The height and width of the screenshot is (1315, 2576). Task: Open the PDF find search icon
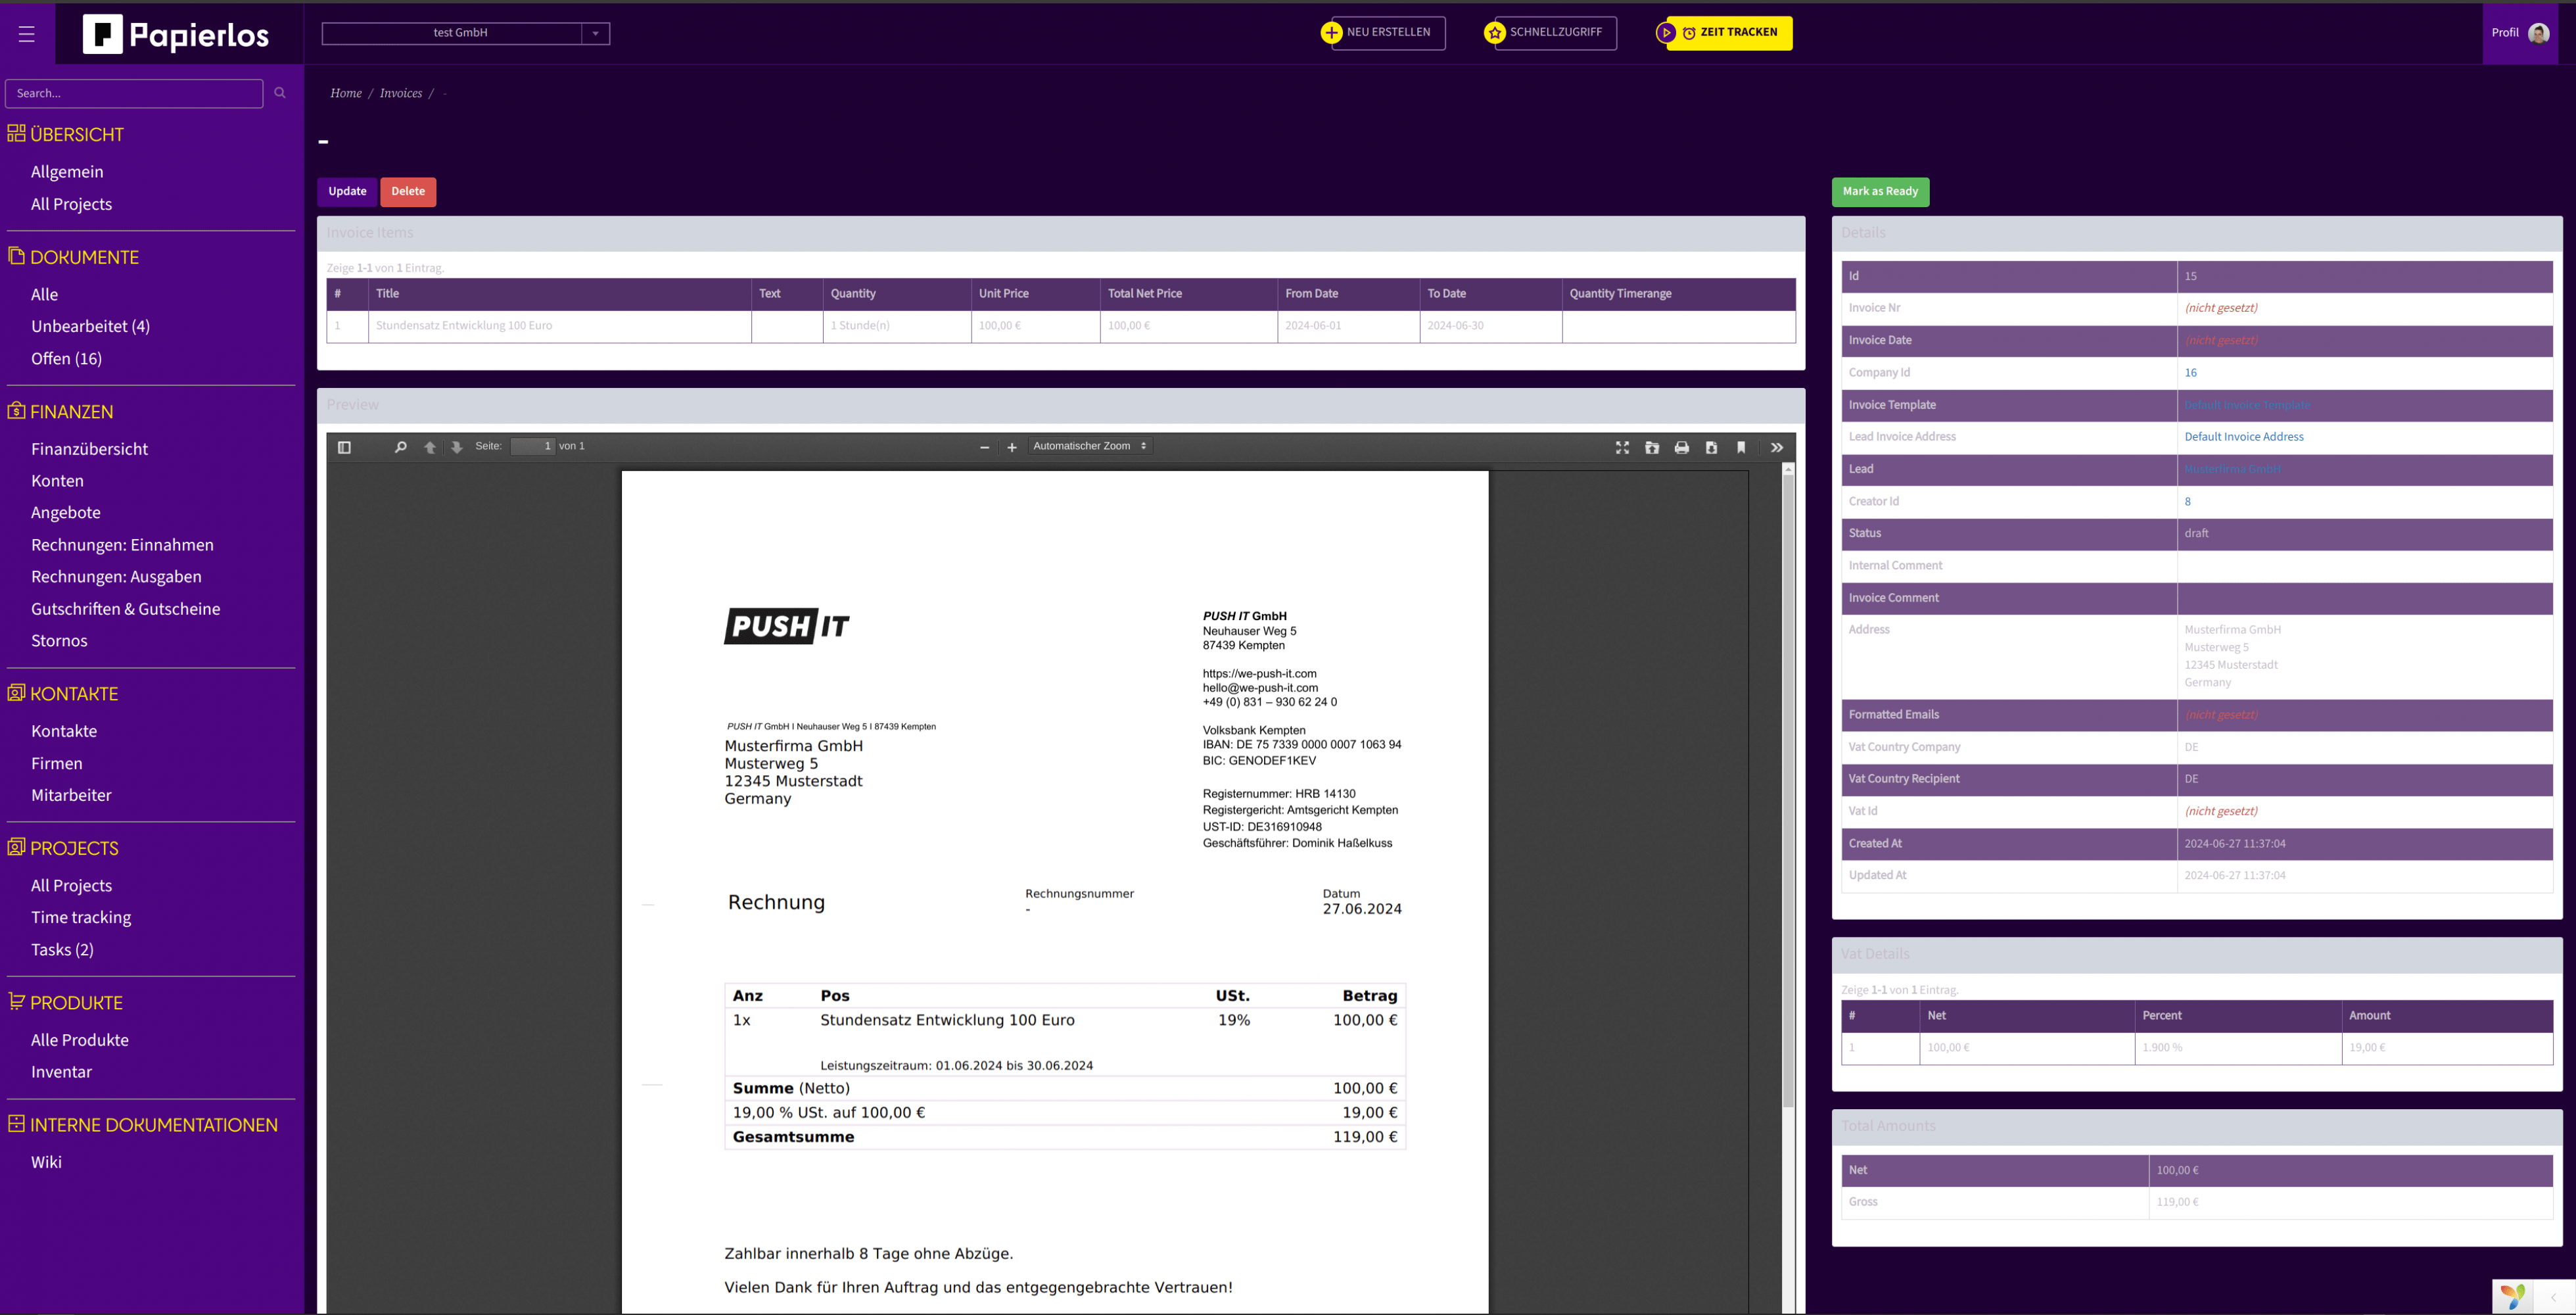[x=400, y=447]
